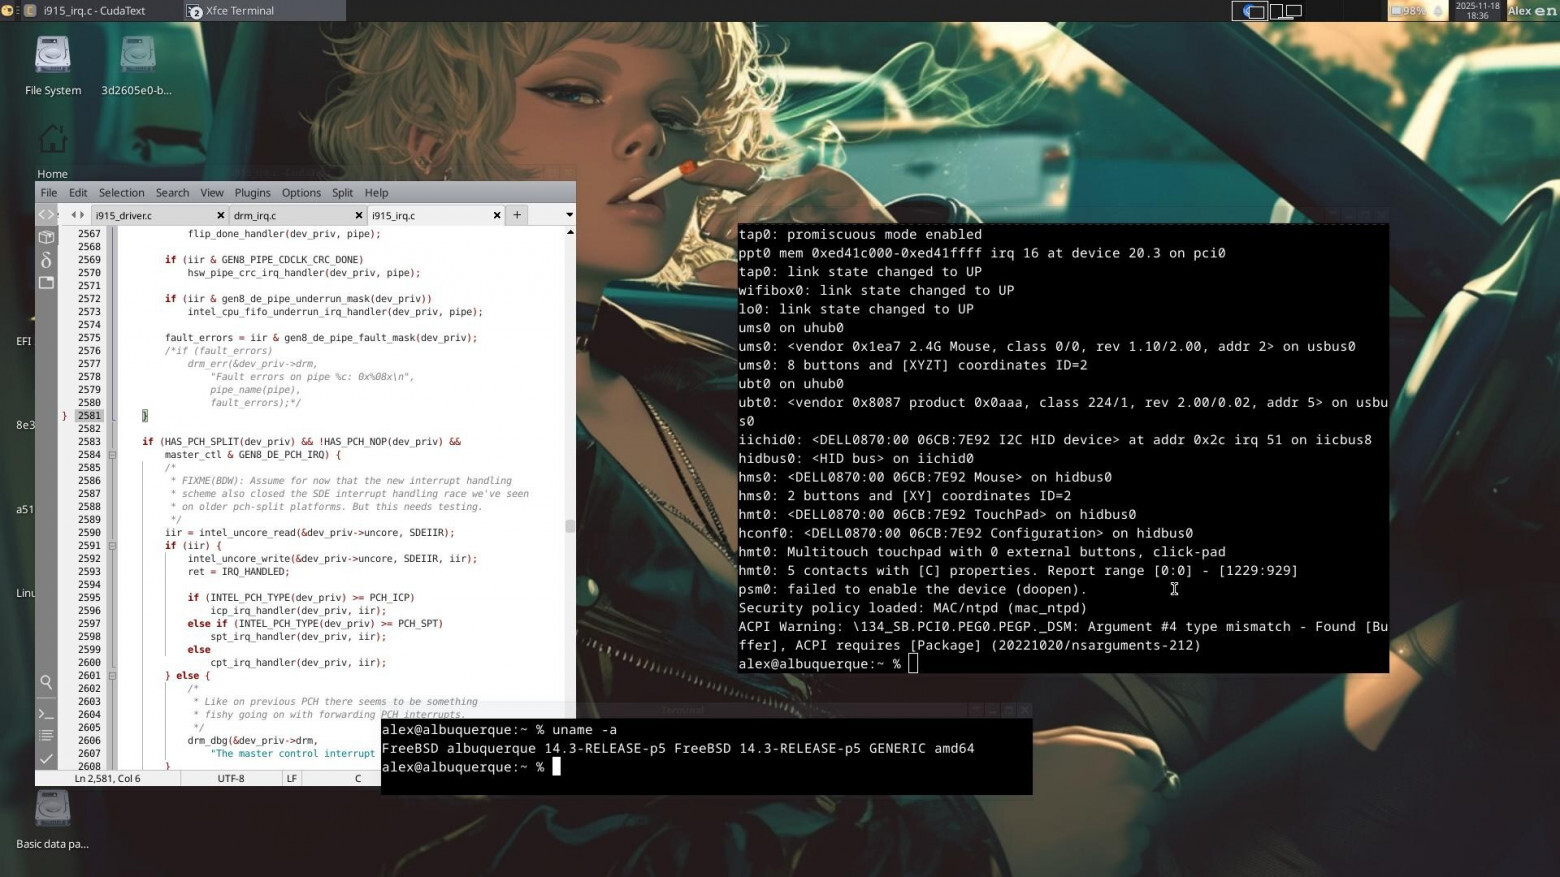Add a new tab with the plus button
The image size is (1560, 877).
(x=517, y=215)
